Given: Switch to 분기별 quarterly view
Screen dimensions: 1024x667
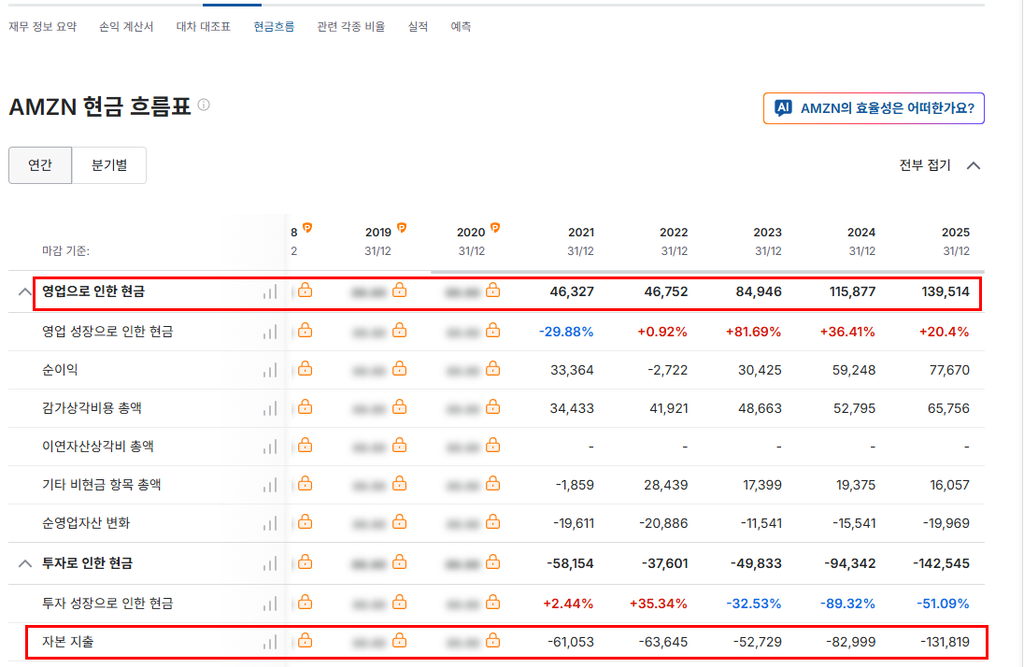Looking at the screenshot, I should [109, 165].
